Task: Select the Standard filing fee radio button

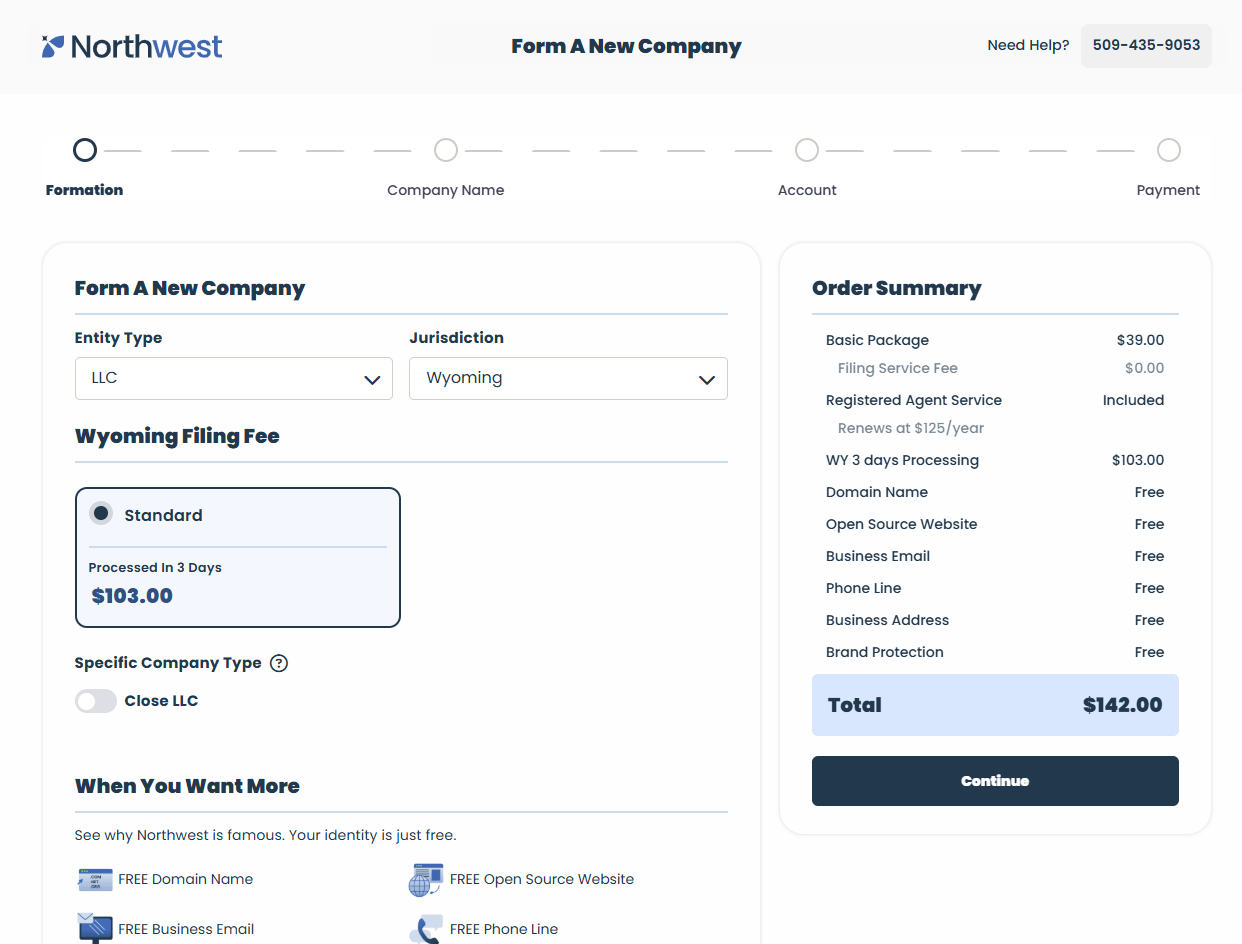Action: click(101, 514)
